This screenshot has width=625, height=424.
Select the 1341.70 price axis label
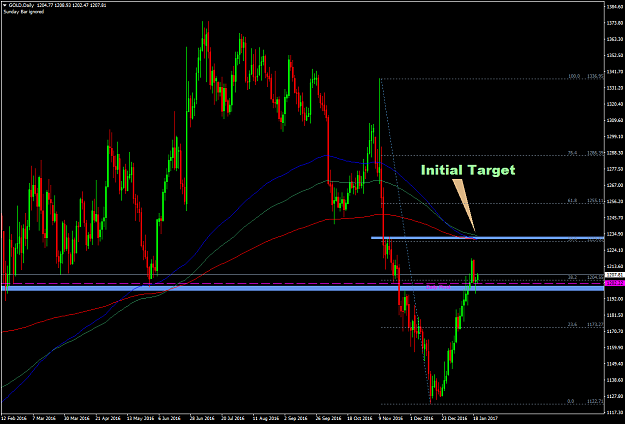615,72
